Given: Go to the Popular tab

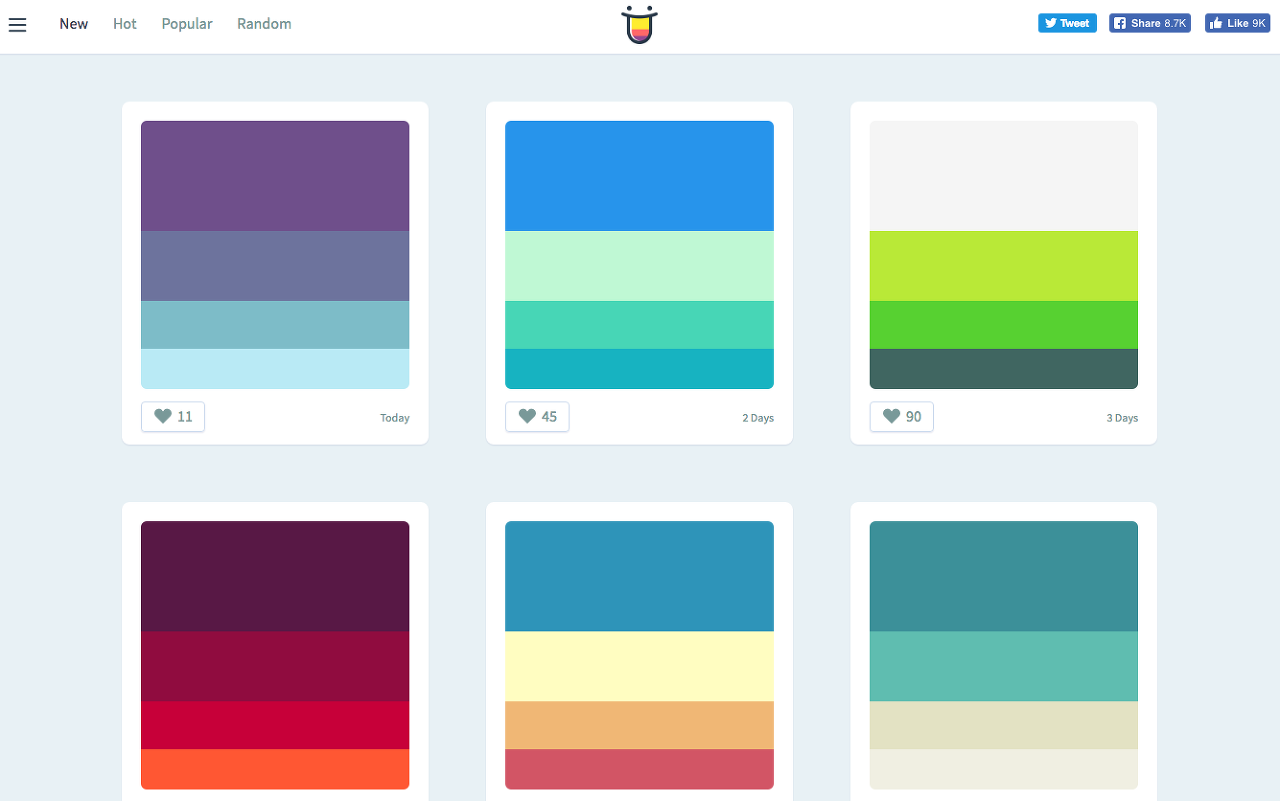Looking at the screenshot, I should click(187, 24).
